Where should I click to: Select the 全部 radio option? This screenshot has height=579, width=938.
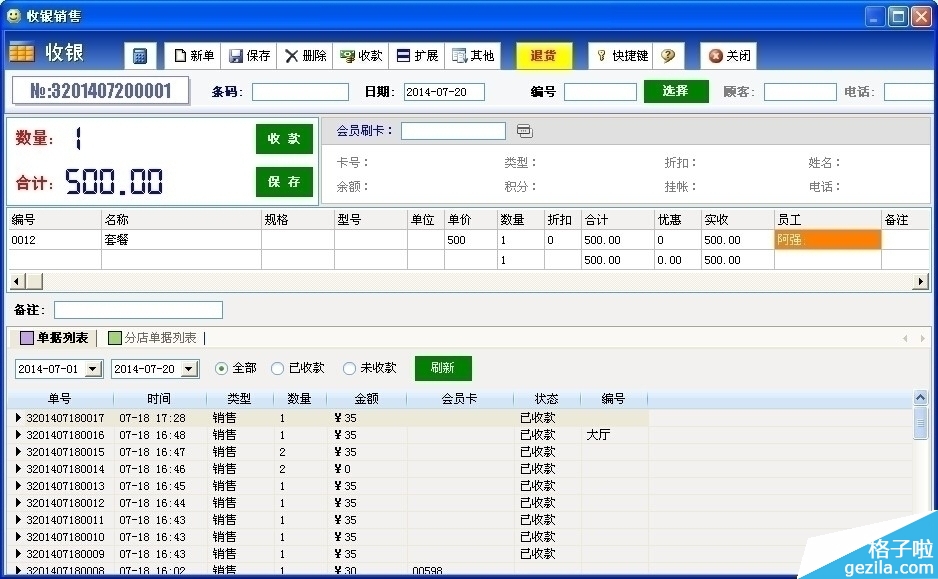[x=222, y=368]
